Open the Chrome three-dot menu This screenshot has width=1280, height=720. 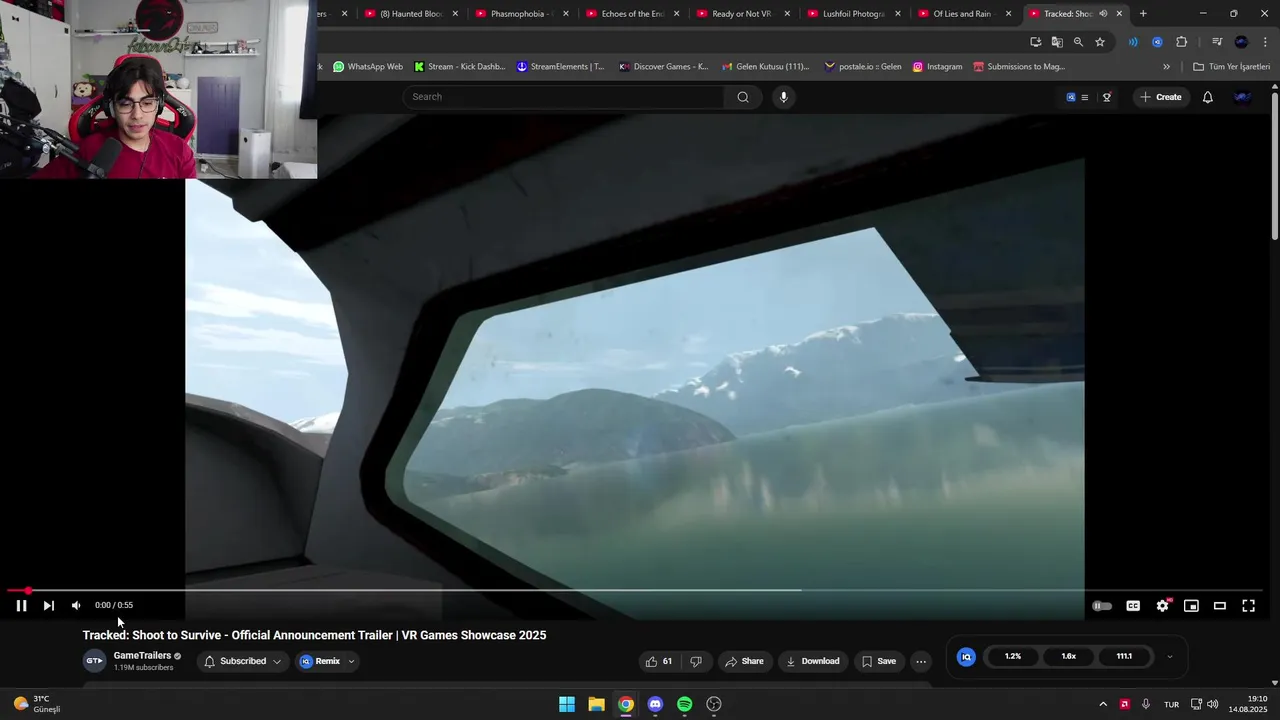pyautogui.click(x=1265, y=42)
